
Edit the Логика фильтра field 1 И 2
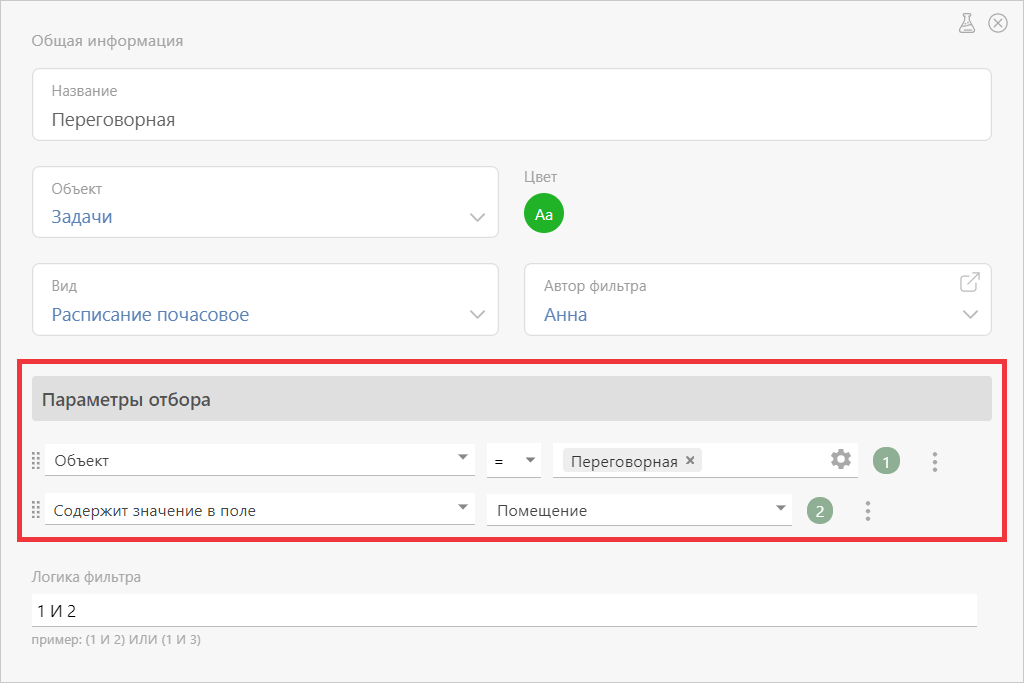click(x=504, y=611)
